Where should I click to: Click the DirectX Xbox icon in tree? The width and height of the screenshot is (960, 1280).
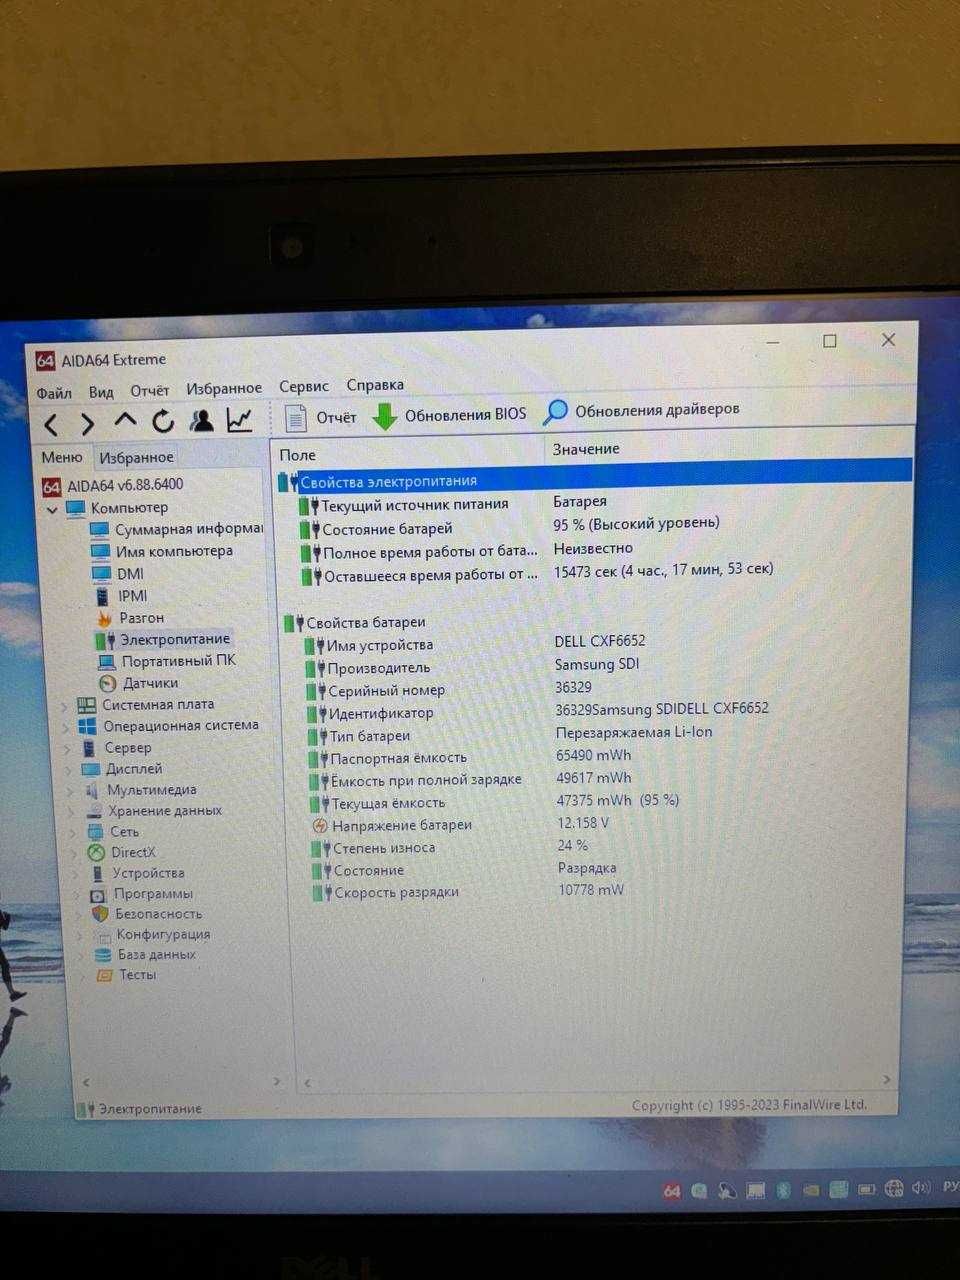[96, 852]
